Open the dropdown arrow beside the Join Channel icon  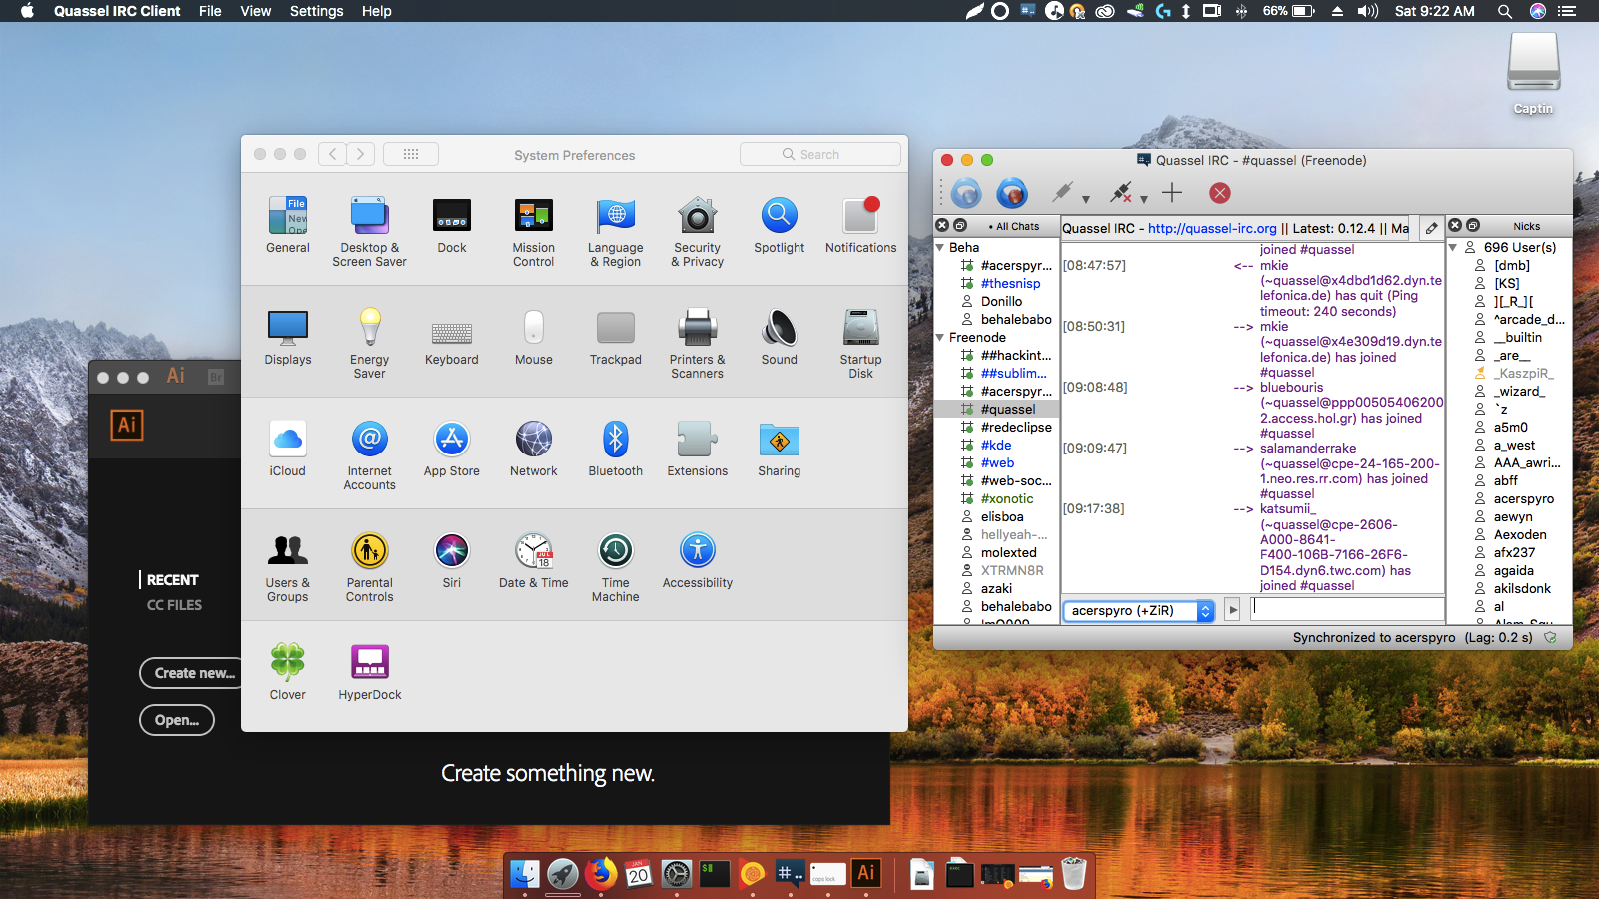[1086, 199]
